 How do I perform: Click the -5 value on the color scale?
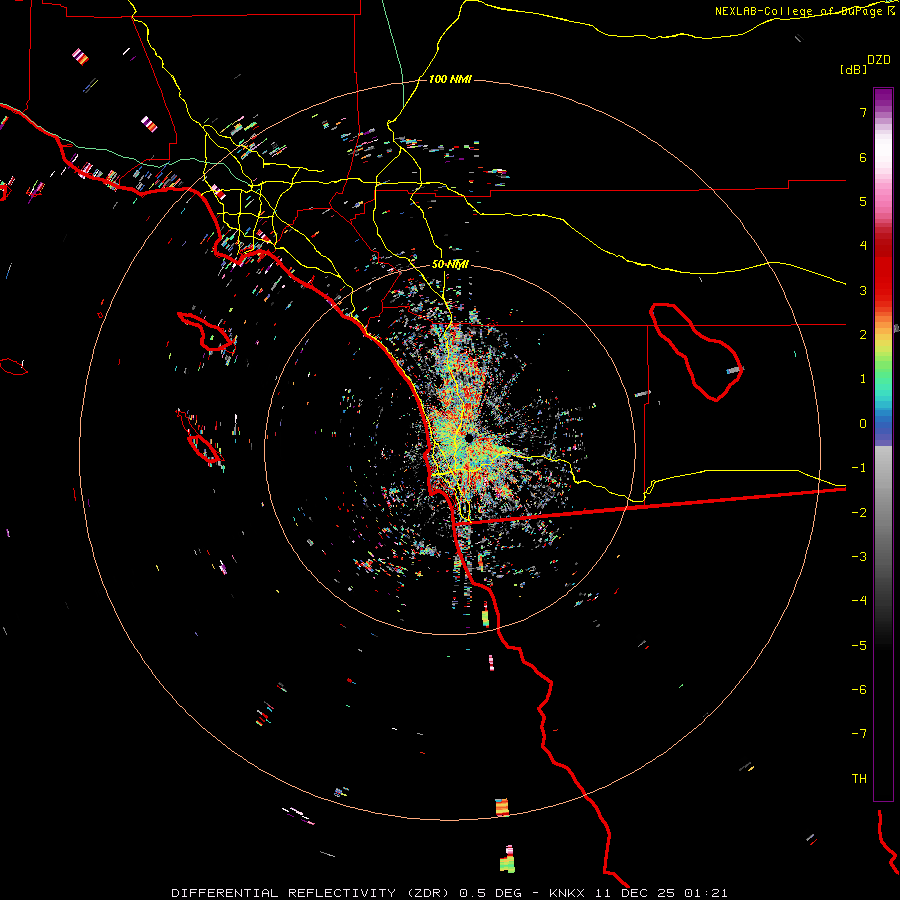[859, 646]
